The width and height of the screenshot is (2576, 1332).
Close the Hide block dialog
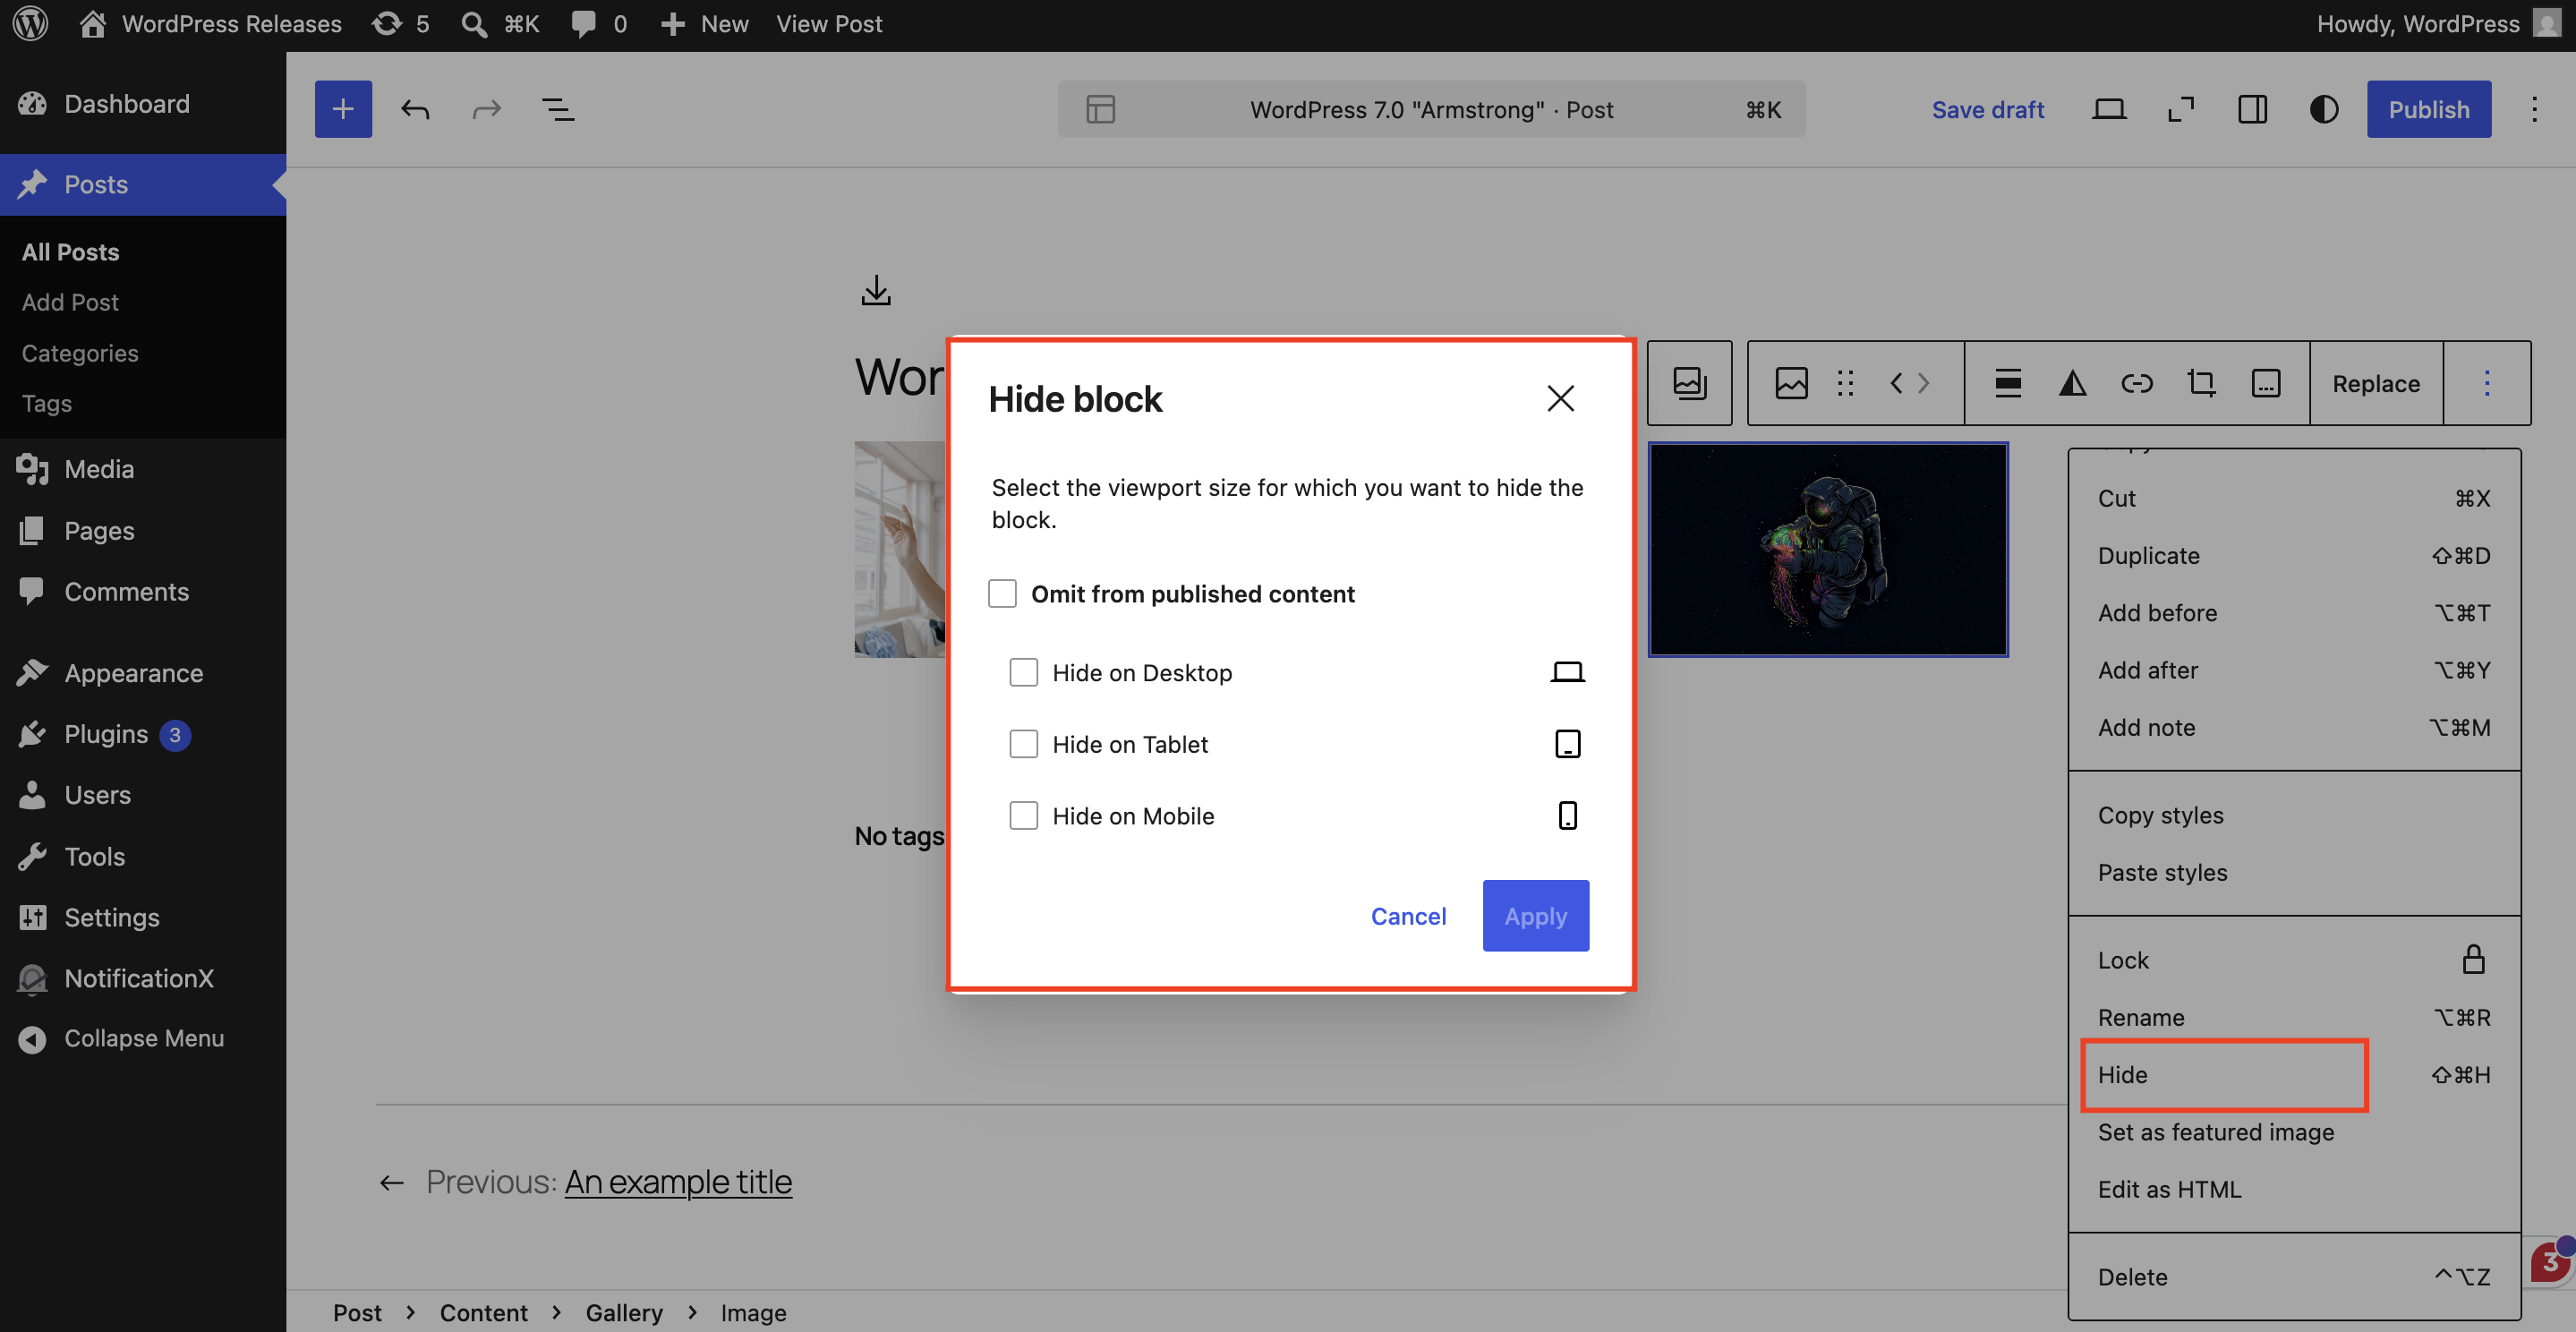pyautogui.click(x=1560, y=399)
